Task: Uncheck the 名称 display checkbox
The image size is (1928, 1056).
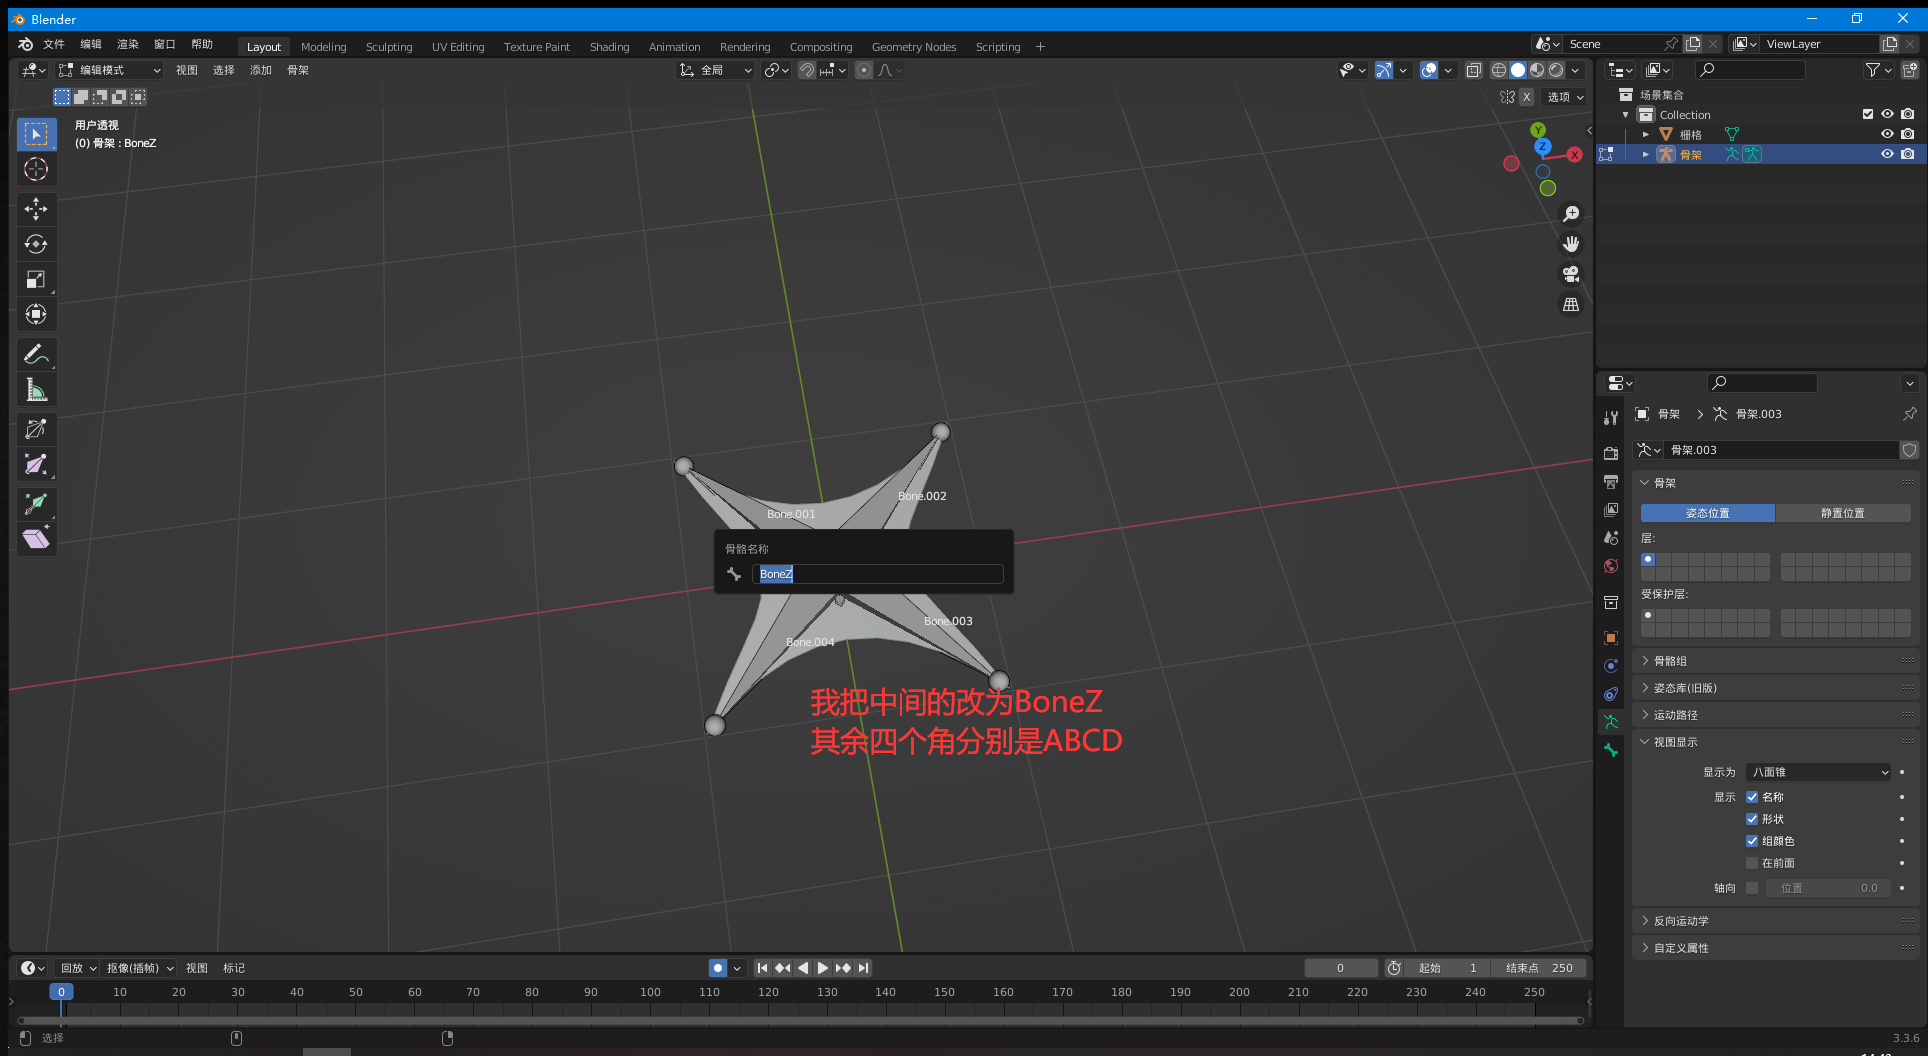Action: pyautogui.click(x=1752, y=797)
